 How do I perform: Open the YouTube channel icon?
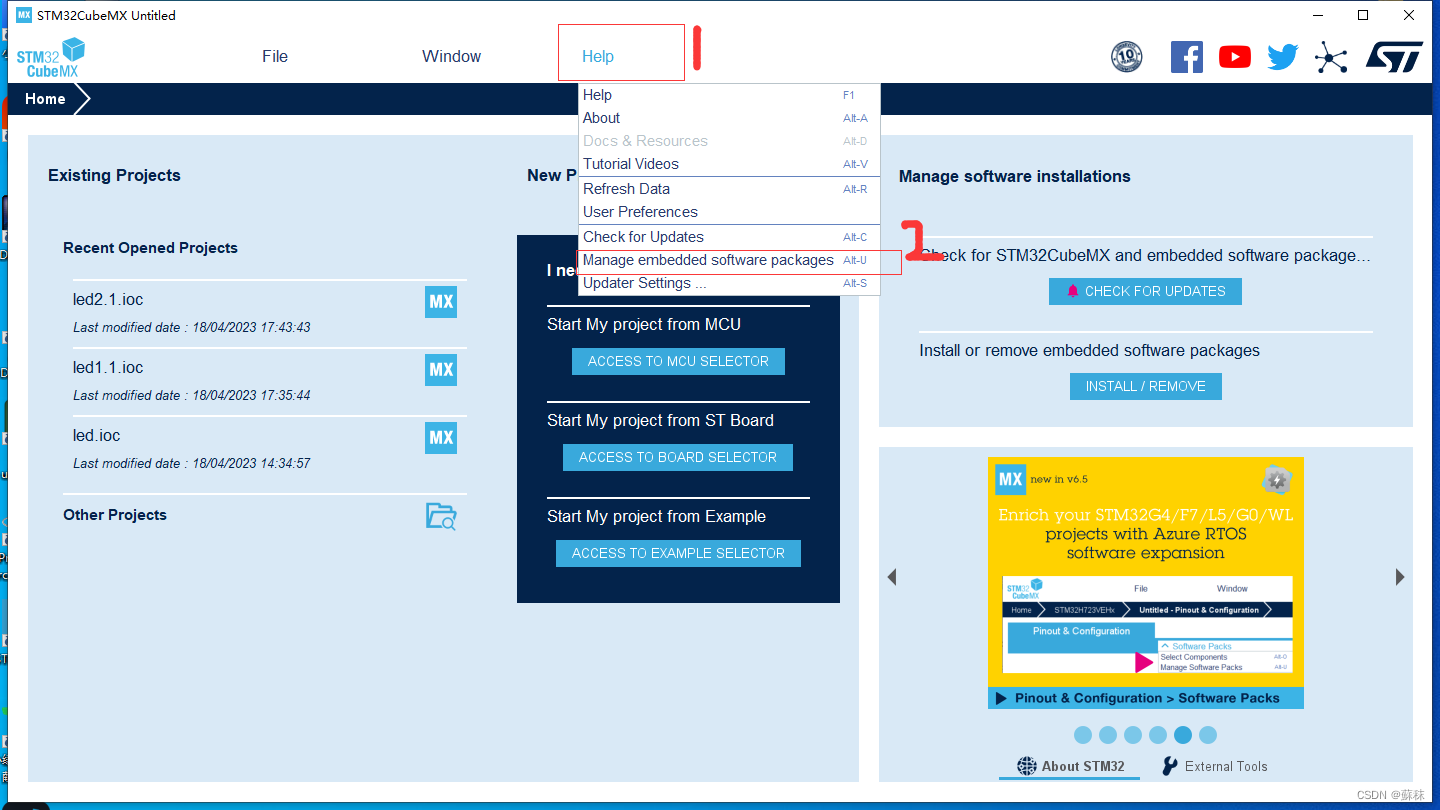pos(1235,57)
